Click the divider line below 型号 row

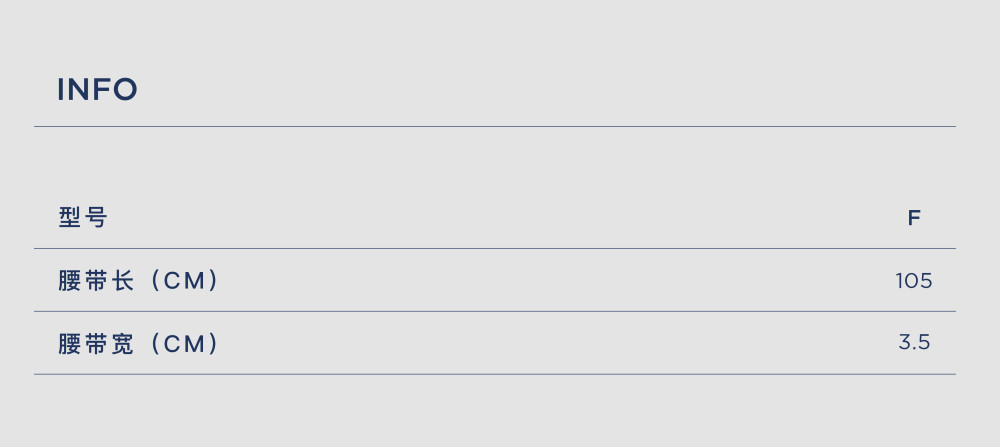[495, 248]
